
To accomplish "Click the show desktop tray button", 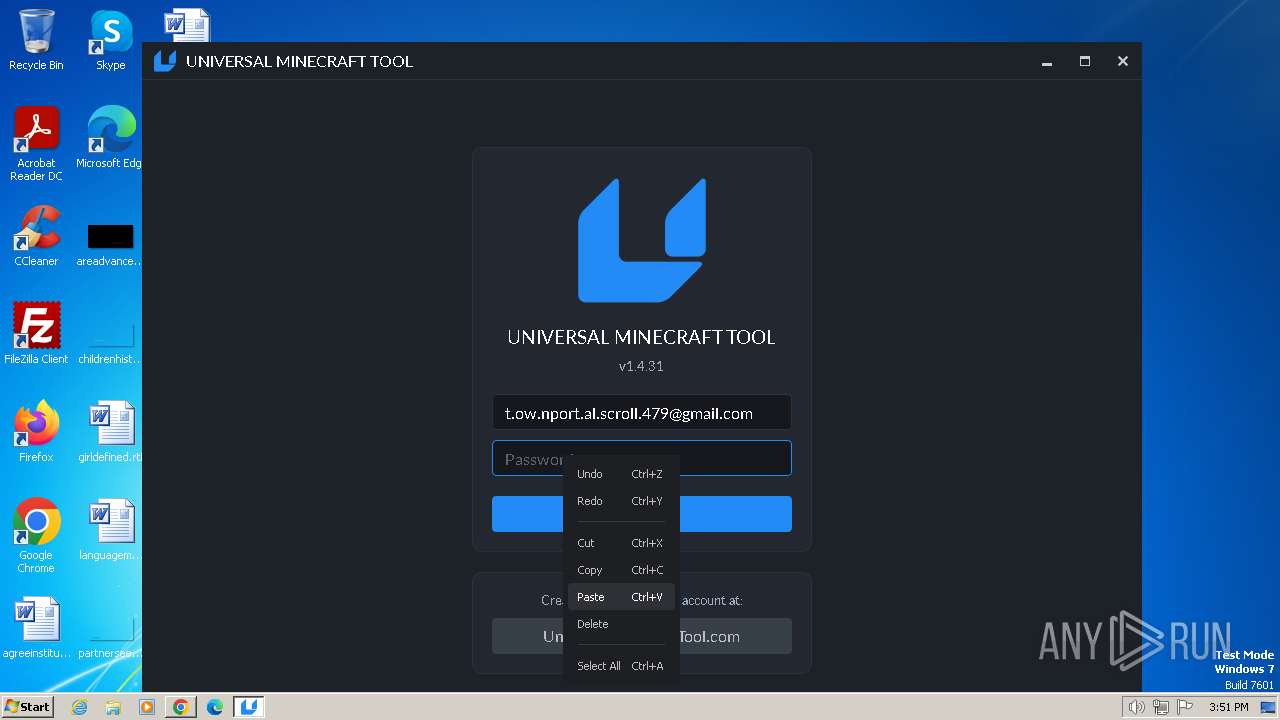I will 1268,707.
